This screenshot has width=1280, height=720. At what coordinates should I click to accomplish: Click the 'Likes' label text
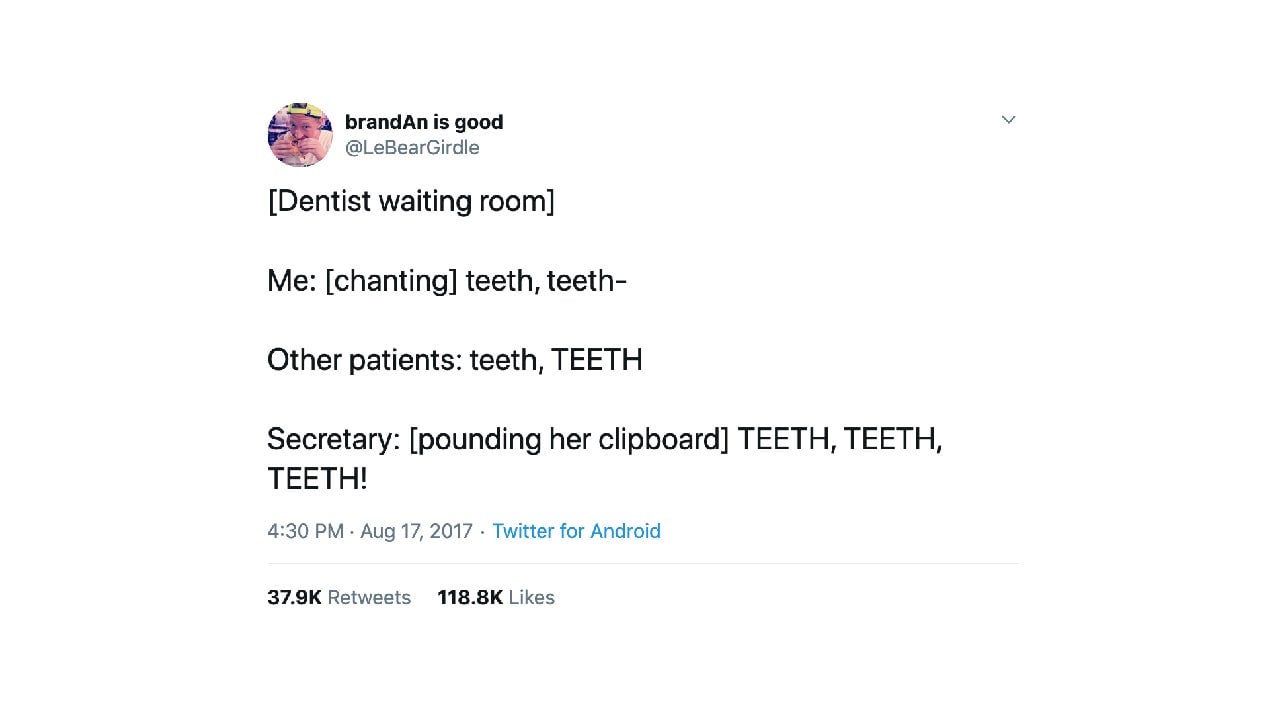pyautogui.click(x=531, y=597)
